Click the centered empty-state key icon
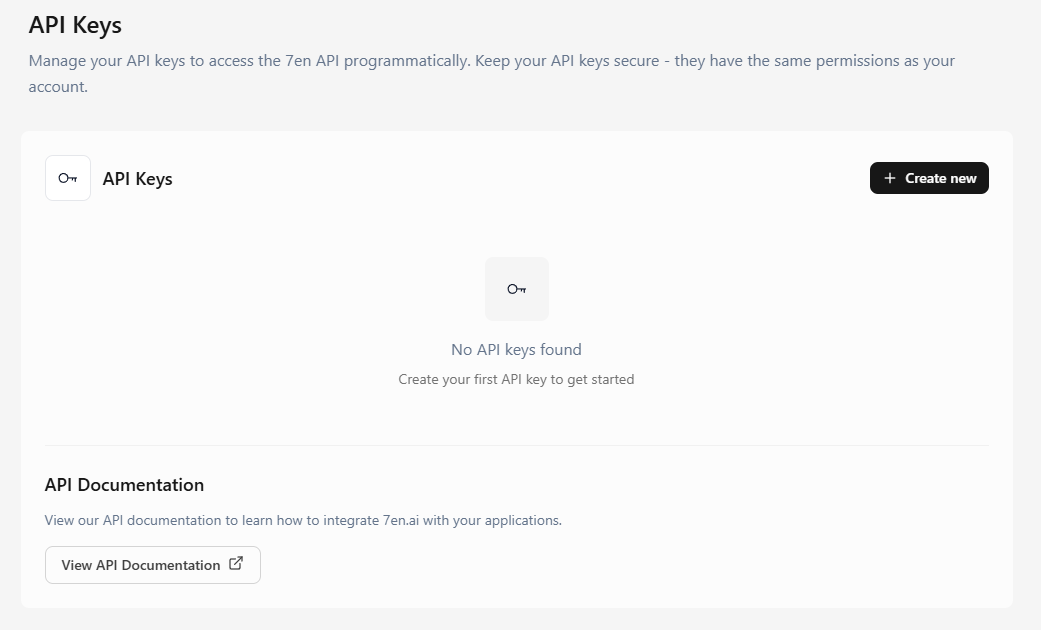Image resolution: width=1041 pixels, height=630 pixels. point(517,289)
